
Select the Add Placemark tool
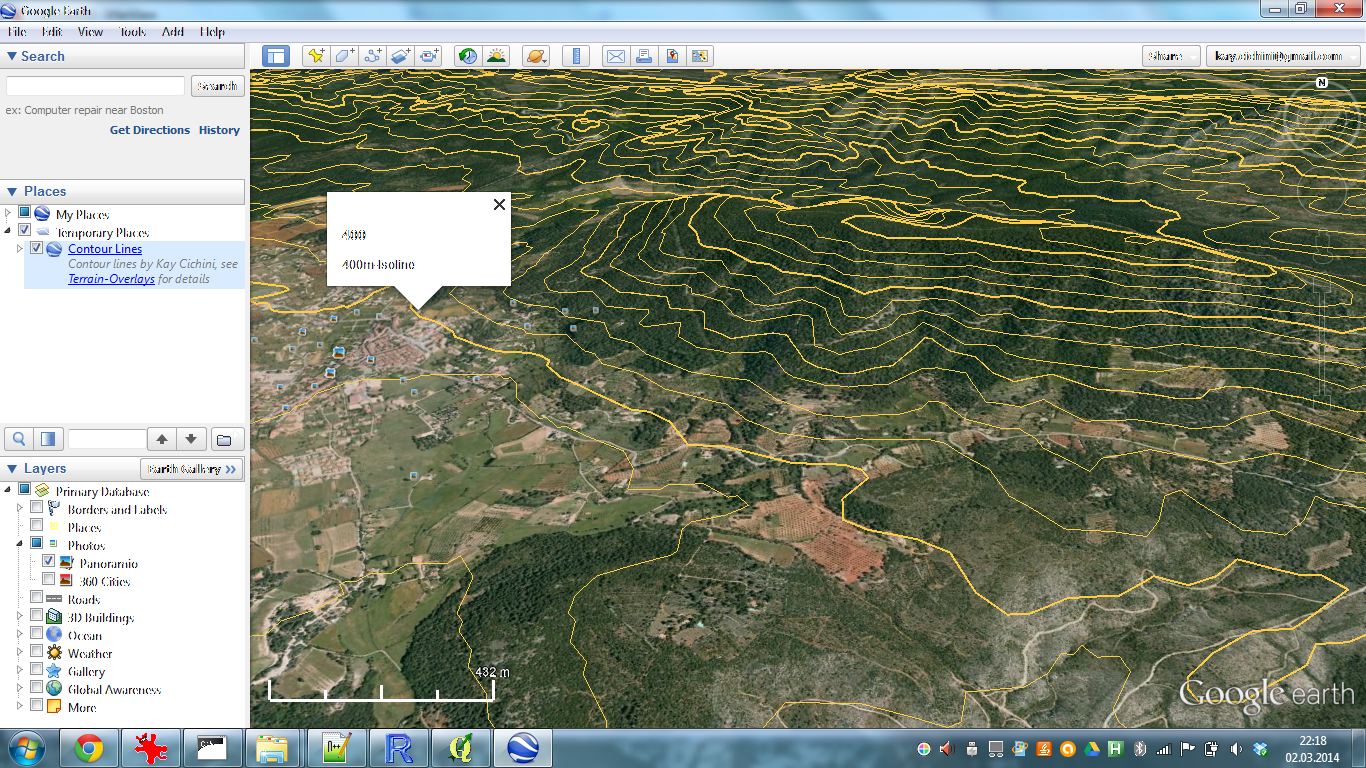click(x=314, y=56)
